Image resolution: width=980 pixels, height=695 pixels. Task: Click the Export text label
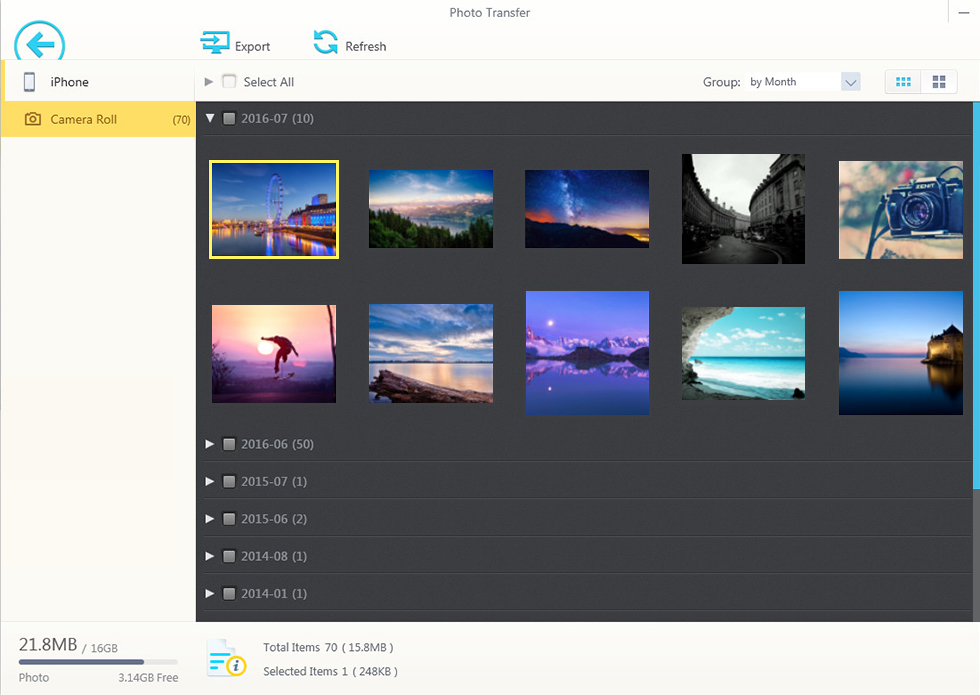point(252,46)
